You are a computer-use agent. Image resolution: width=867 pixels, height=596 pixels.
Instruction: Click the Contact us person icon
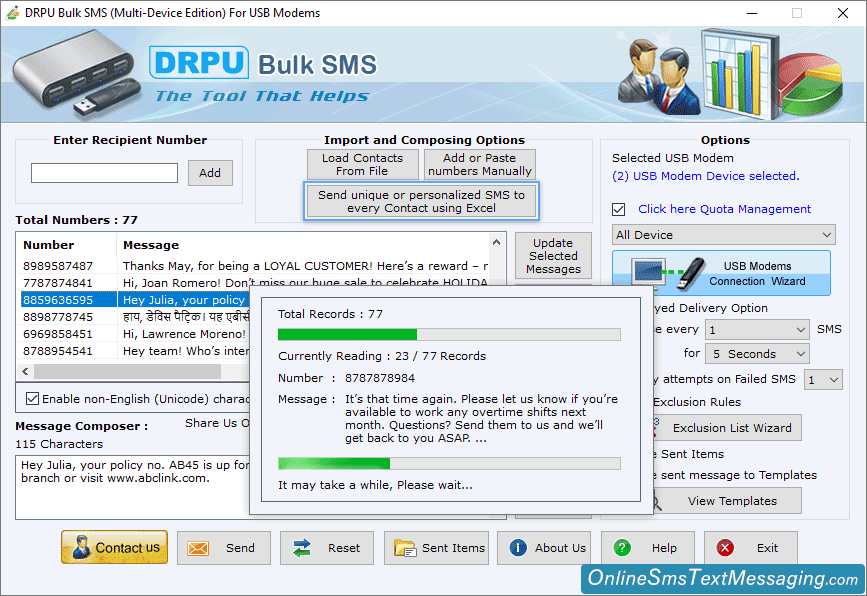(x=81, y=547)
